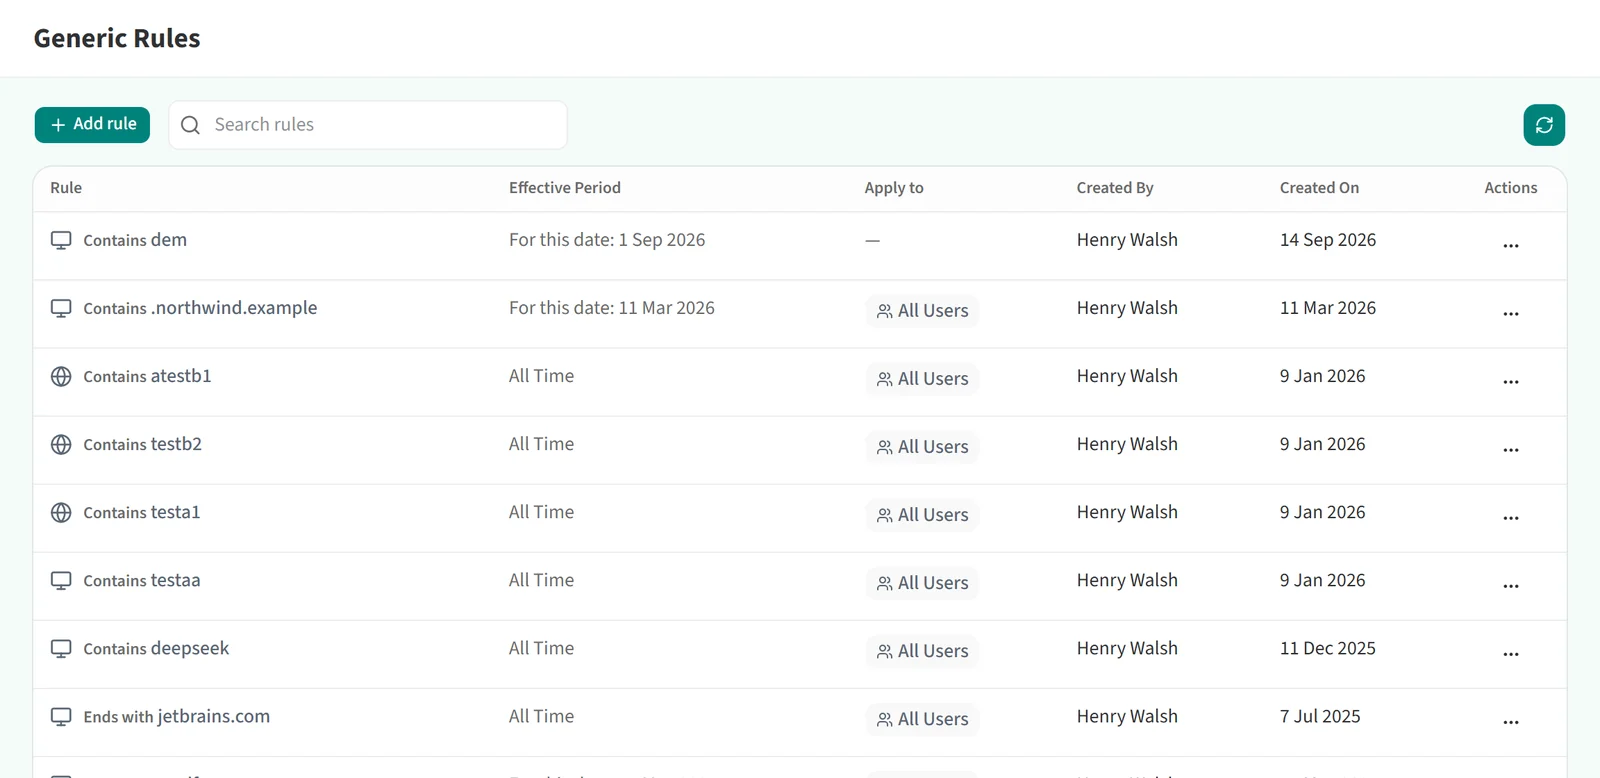Click globe icon of testb2 rule
This screenshot has width=1600, height=778.
point(61,444)
